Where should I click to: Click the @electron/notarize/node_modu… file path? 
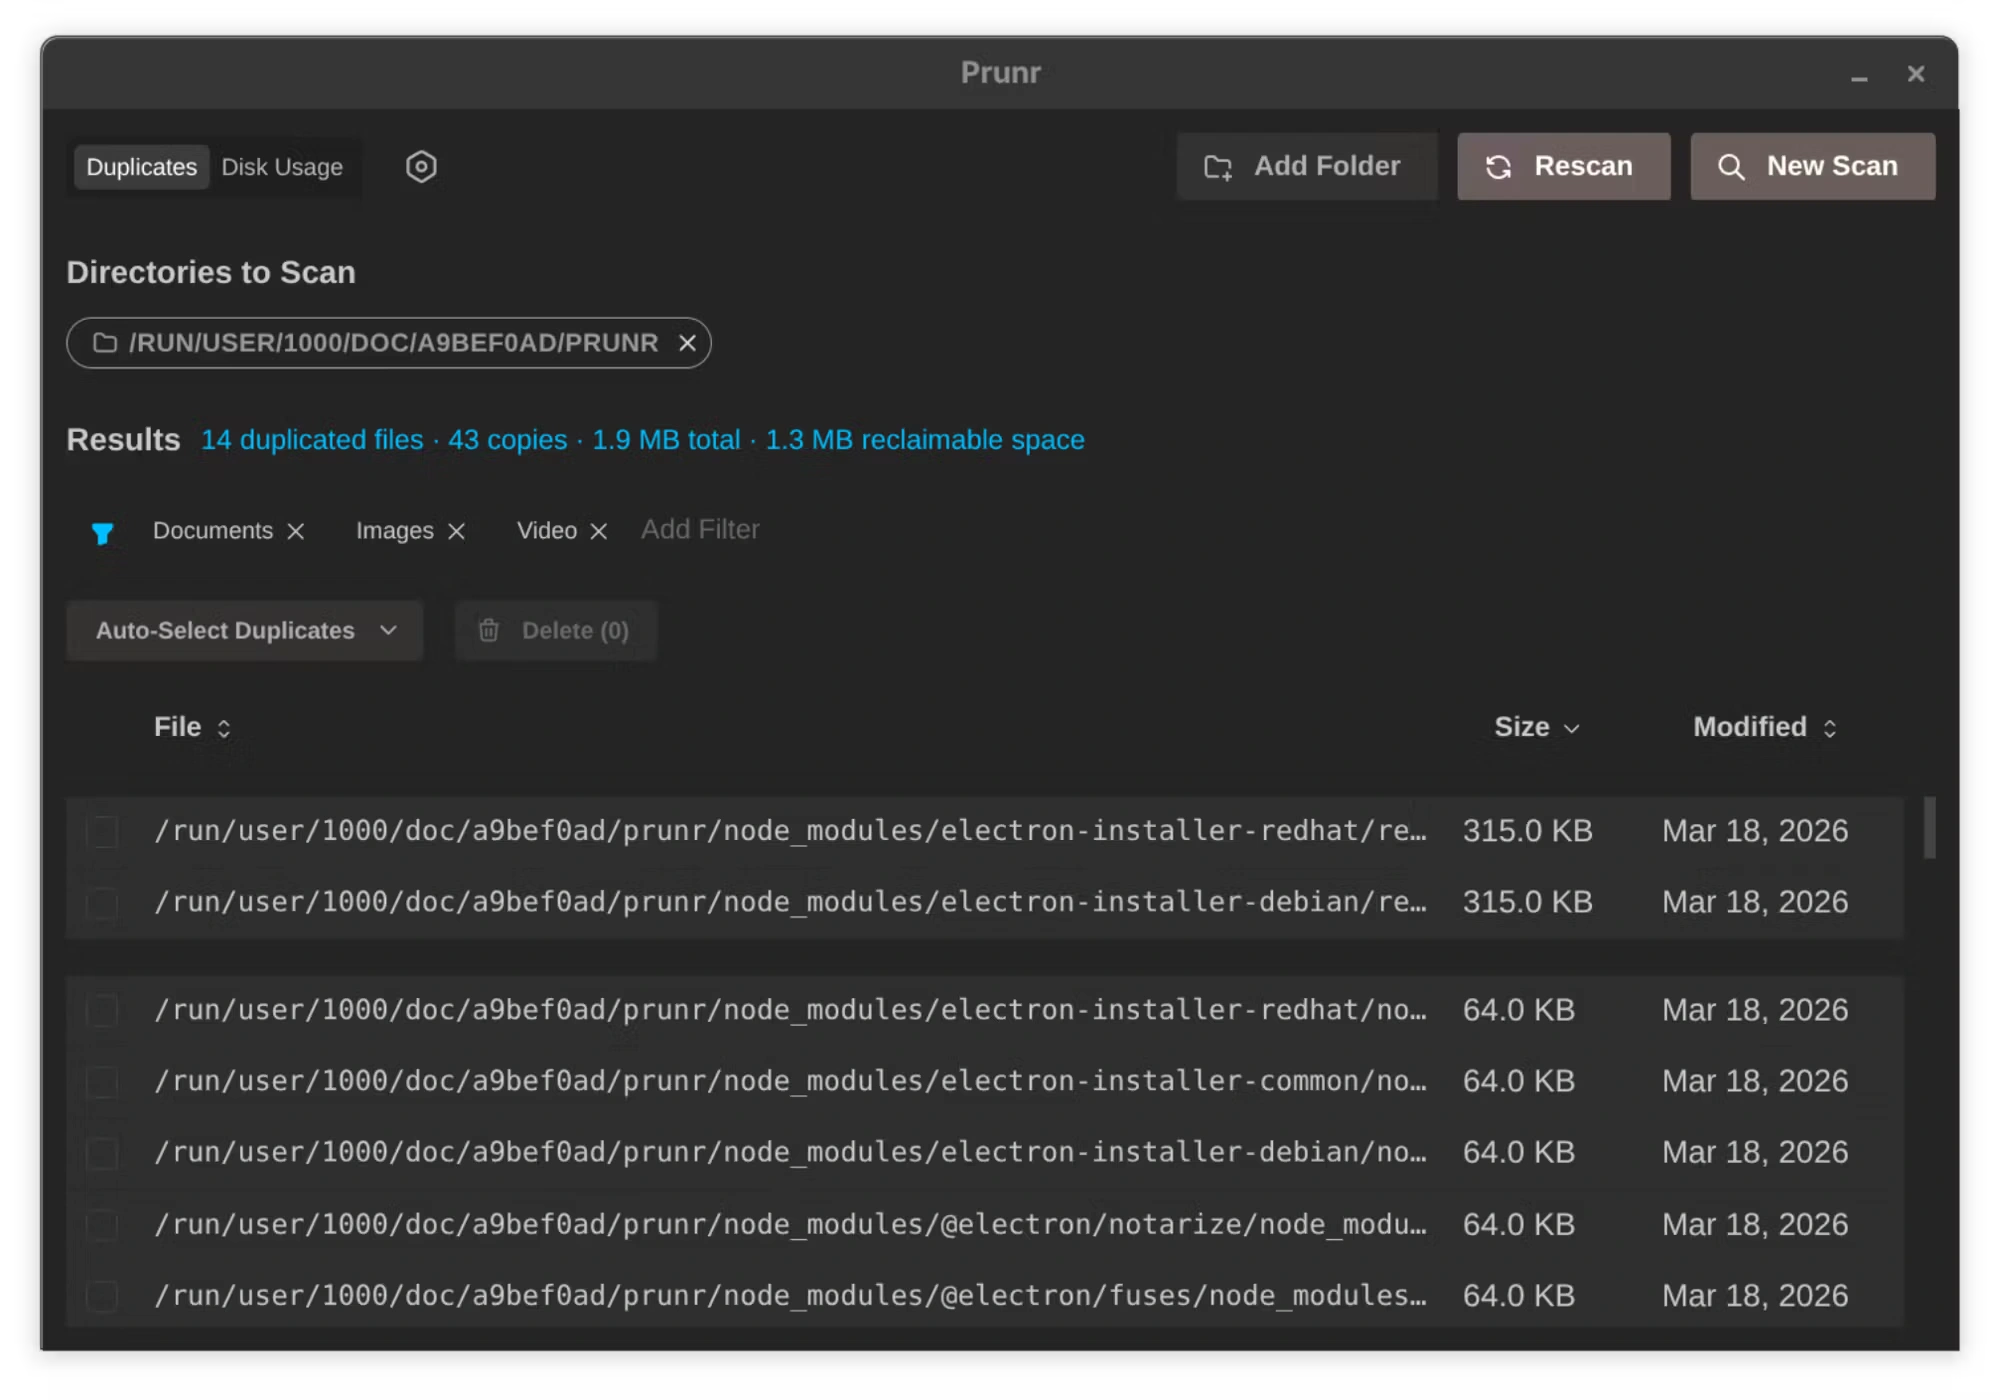click(790, 1224)
